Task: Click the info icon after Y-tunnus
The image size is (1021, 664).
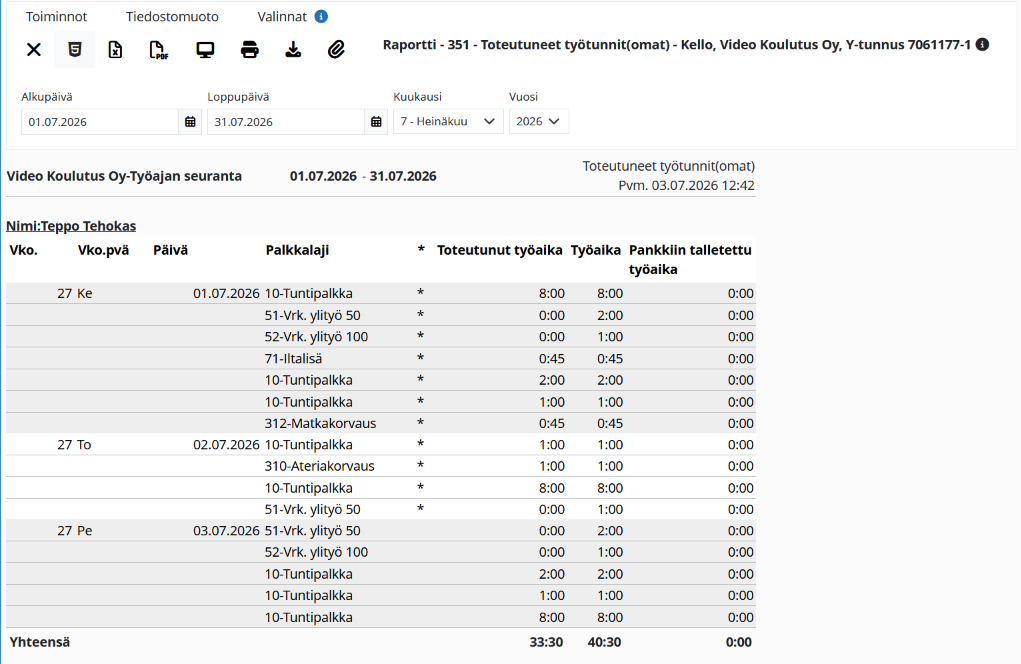Action: 983,44
